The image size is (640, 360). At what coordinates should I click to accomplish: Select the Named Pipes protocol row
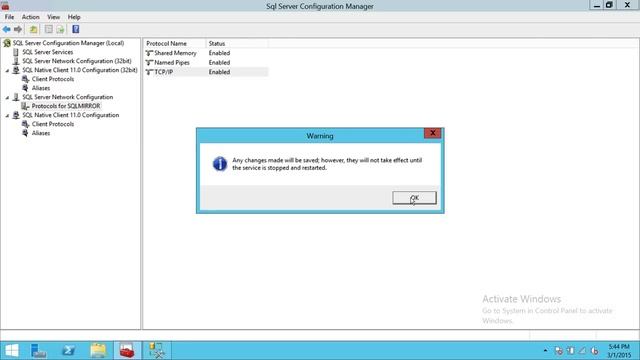(206, 62)
